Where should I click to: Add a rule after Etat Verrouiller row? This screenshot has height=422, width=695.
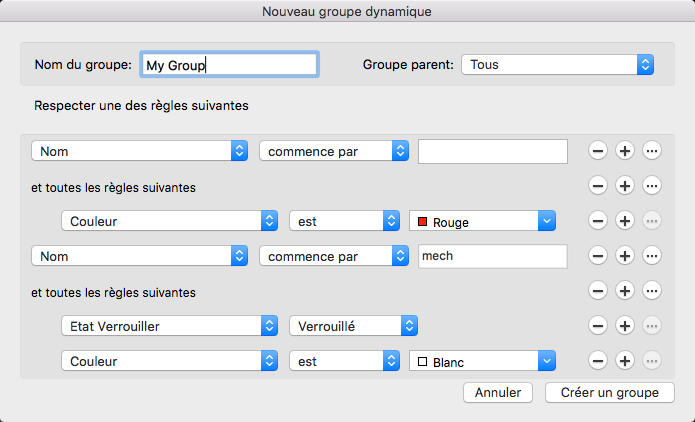[x=625, y=326]
